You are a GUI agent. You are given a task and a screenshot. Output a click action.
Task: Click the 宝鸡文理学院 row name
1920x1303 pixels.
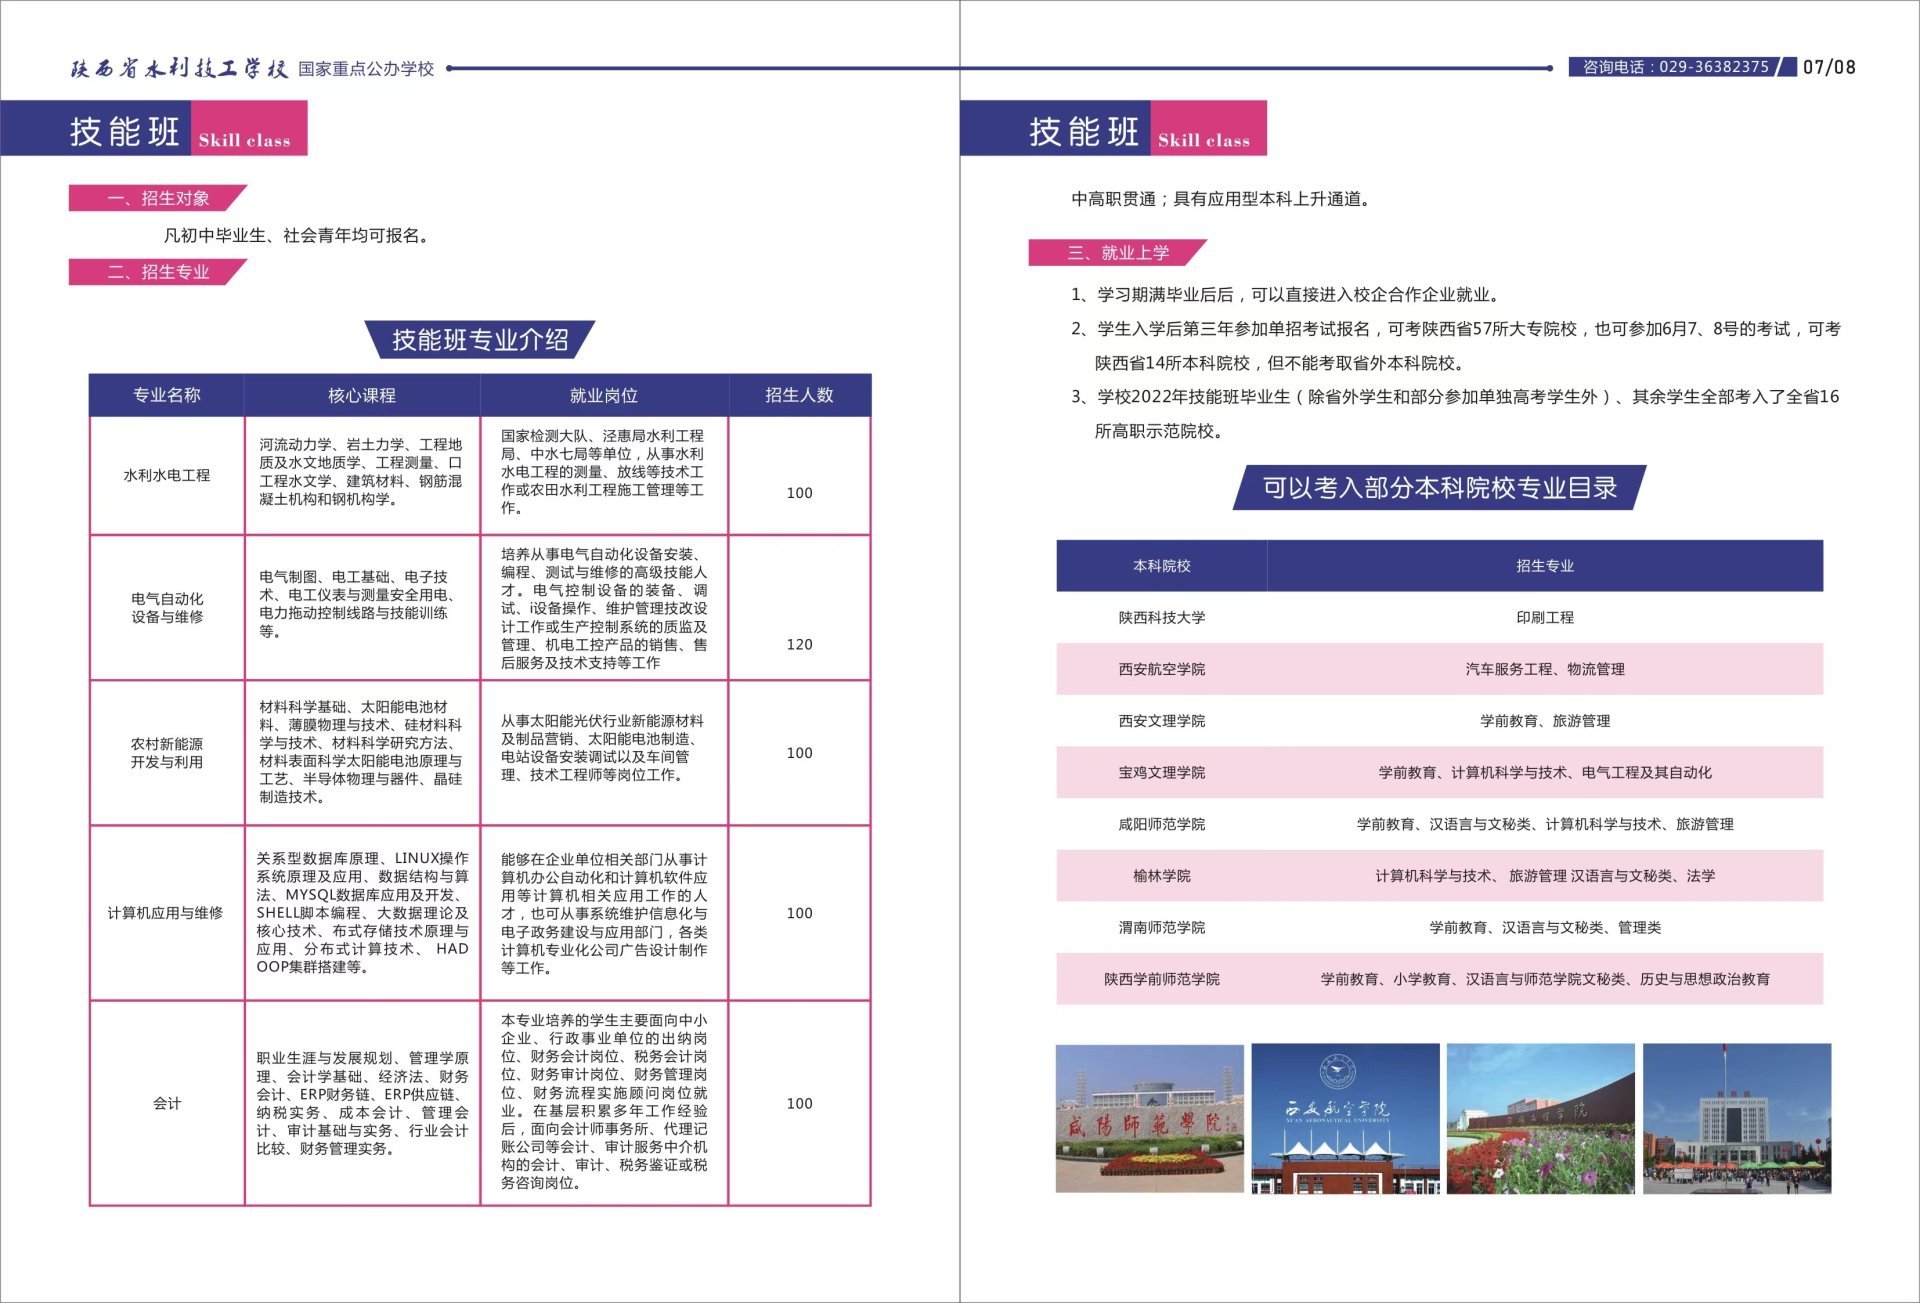tap(1162, 773)
